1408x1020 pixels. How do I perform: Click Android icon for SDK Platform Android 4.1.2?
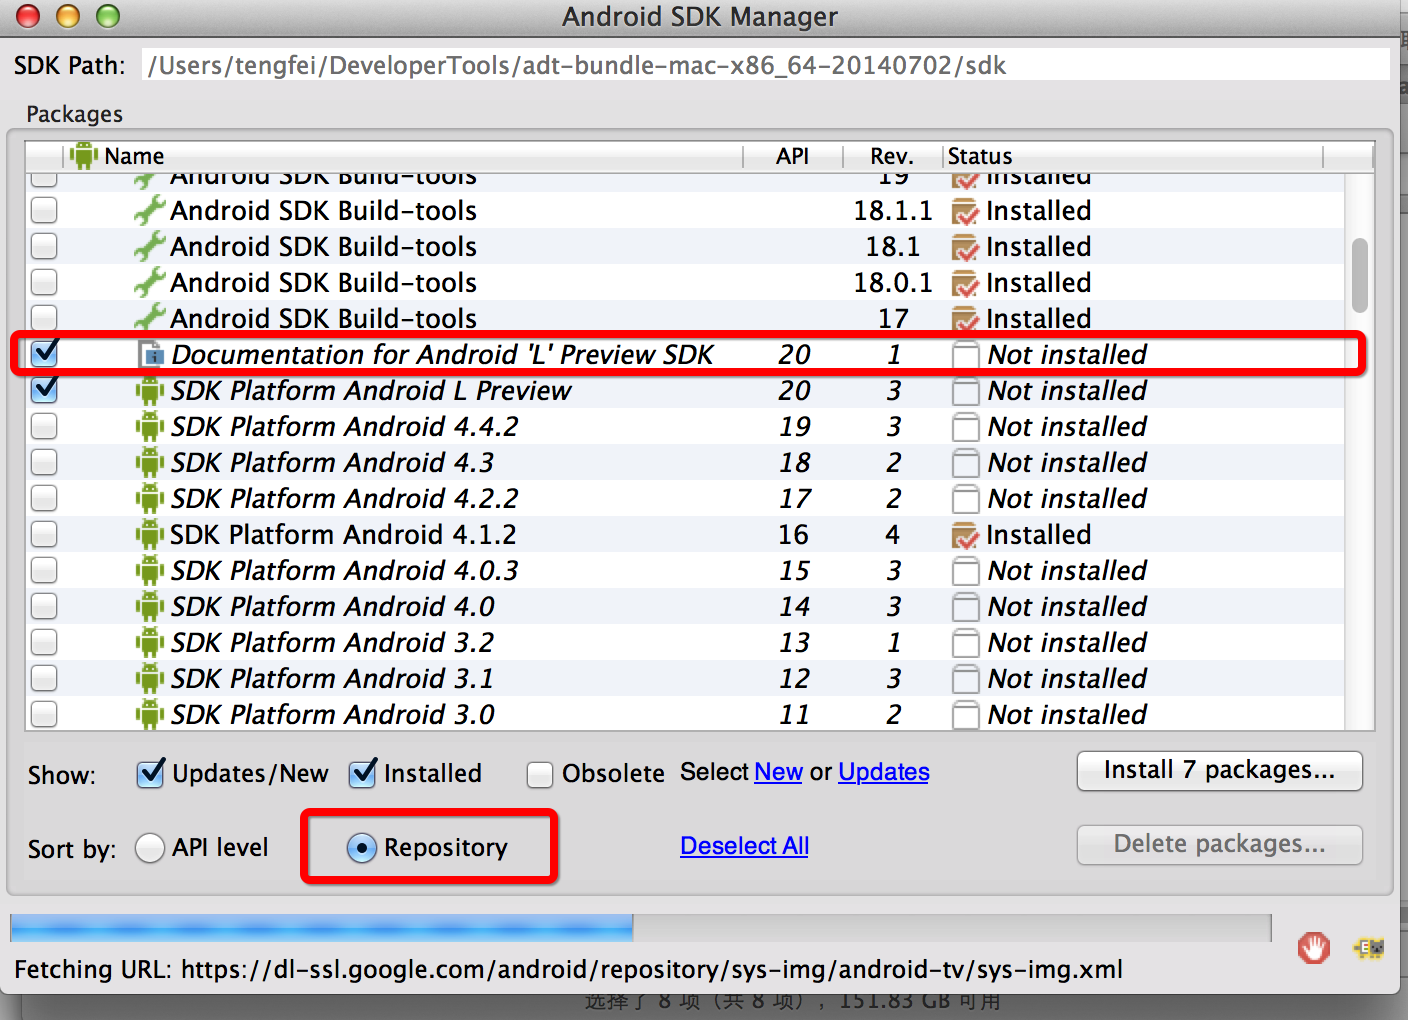click(150, 535)
